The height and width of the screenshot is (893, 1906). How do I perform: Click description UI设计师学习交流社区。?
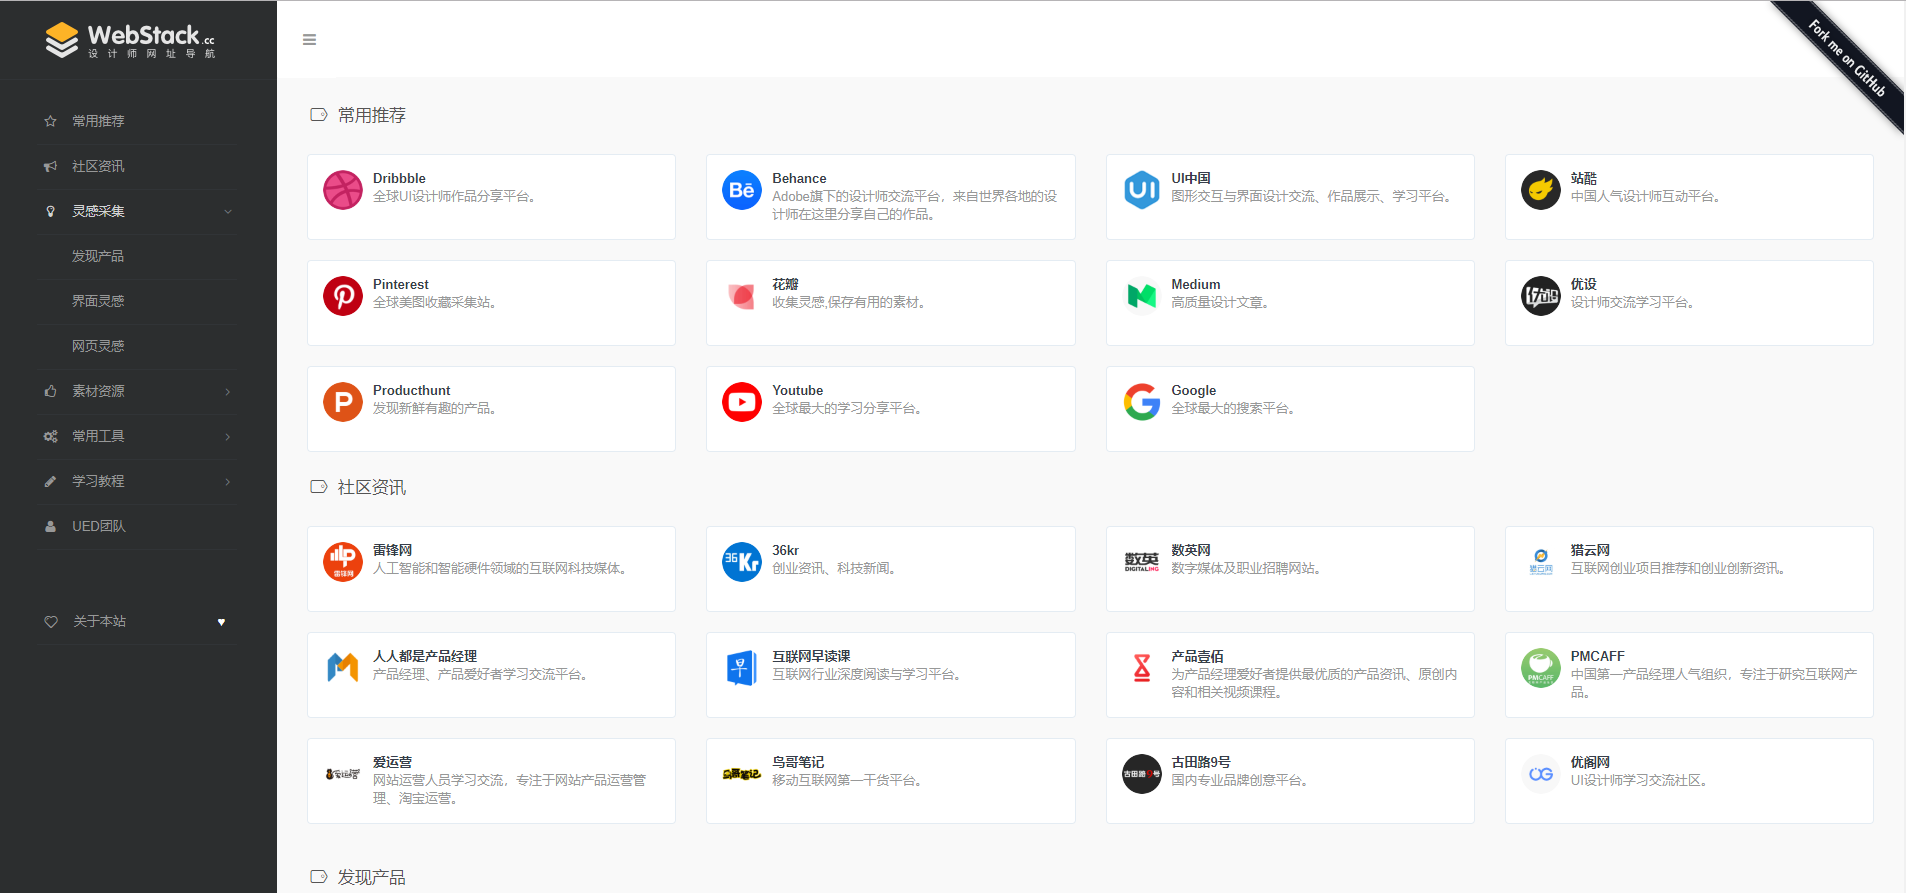pos(1641,780)
